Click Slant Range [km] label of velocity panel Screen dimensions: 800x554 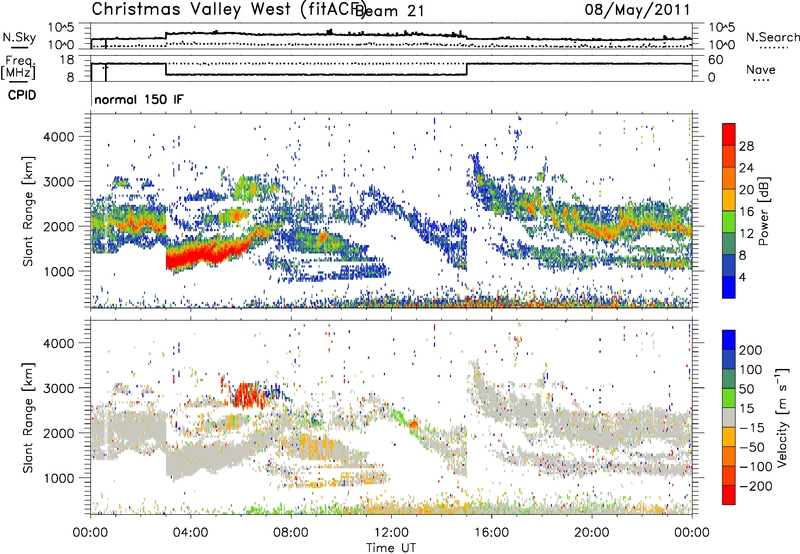(28, 417)
